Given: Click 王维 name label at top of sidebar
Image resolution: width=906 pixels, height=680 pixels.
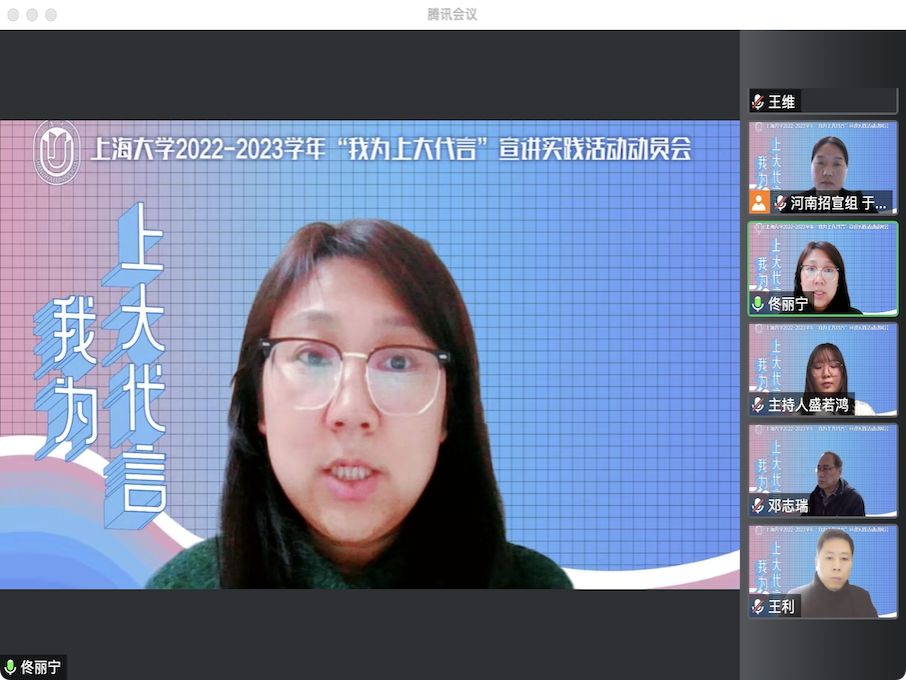Looking at the screenshot, I should point(781,102).
